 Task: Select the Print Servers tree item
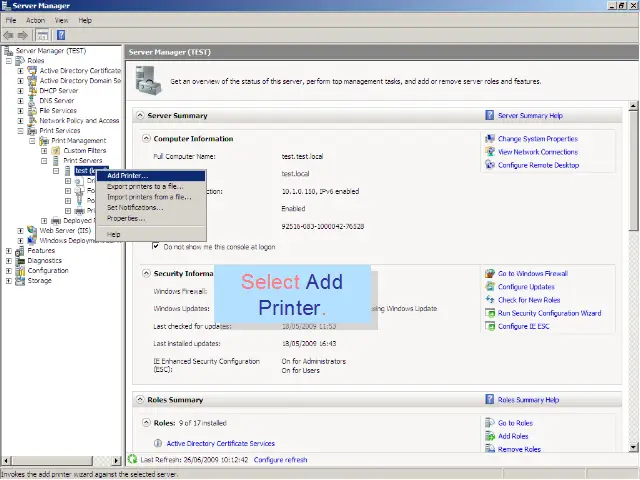click(x=83, y=161)
